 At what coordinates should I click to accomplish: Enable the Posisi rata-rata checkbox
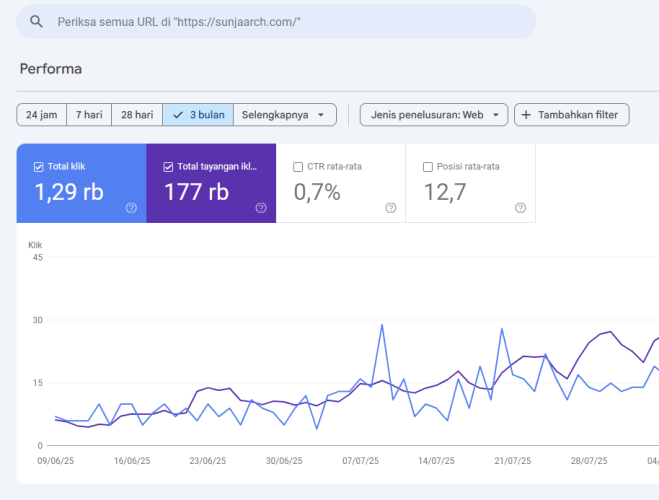click(428, 167)
